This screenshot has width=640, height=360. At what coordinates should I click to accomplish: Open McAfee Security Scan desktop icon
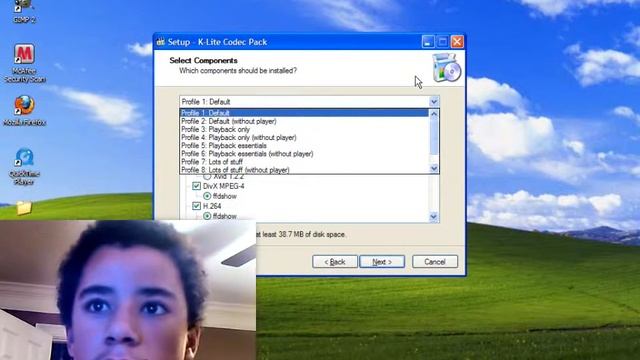click(x=24, y=62)
